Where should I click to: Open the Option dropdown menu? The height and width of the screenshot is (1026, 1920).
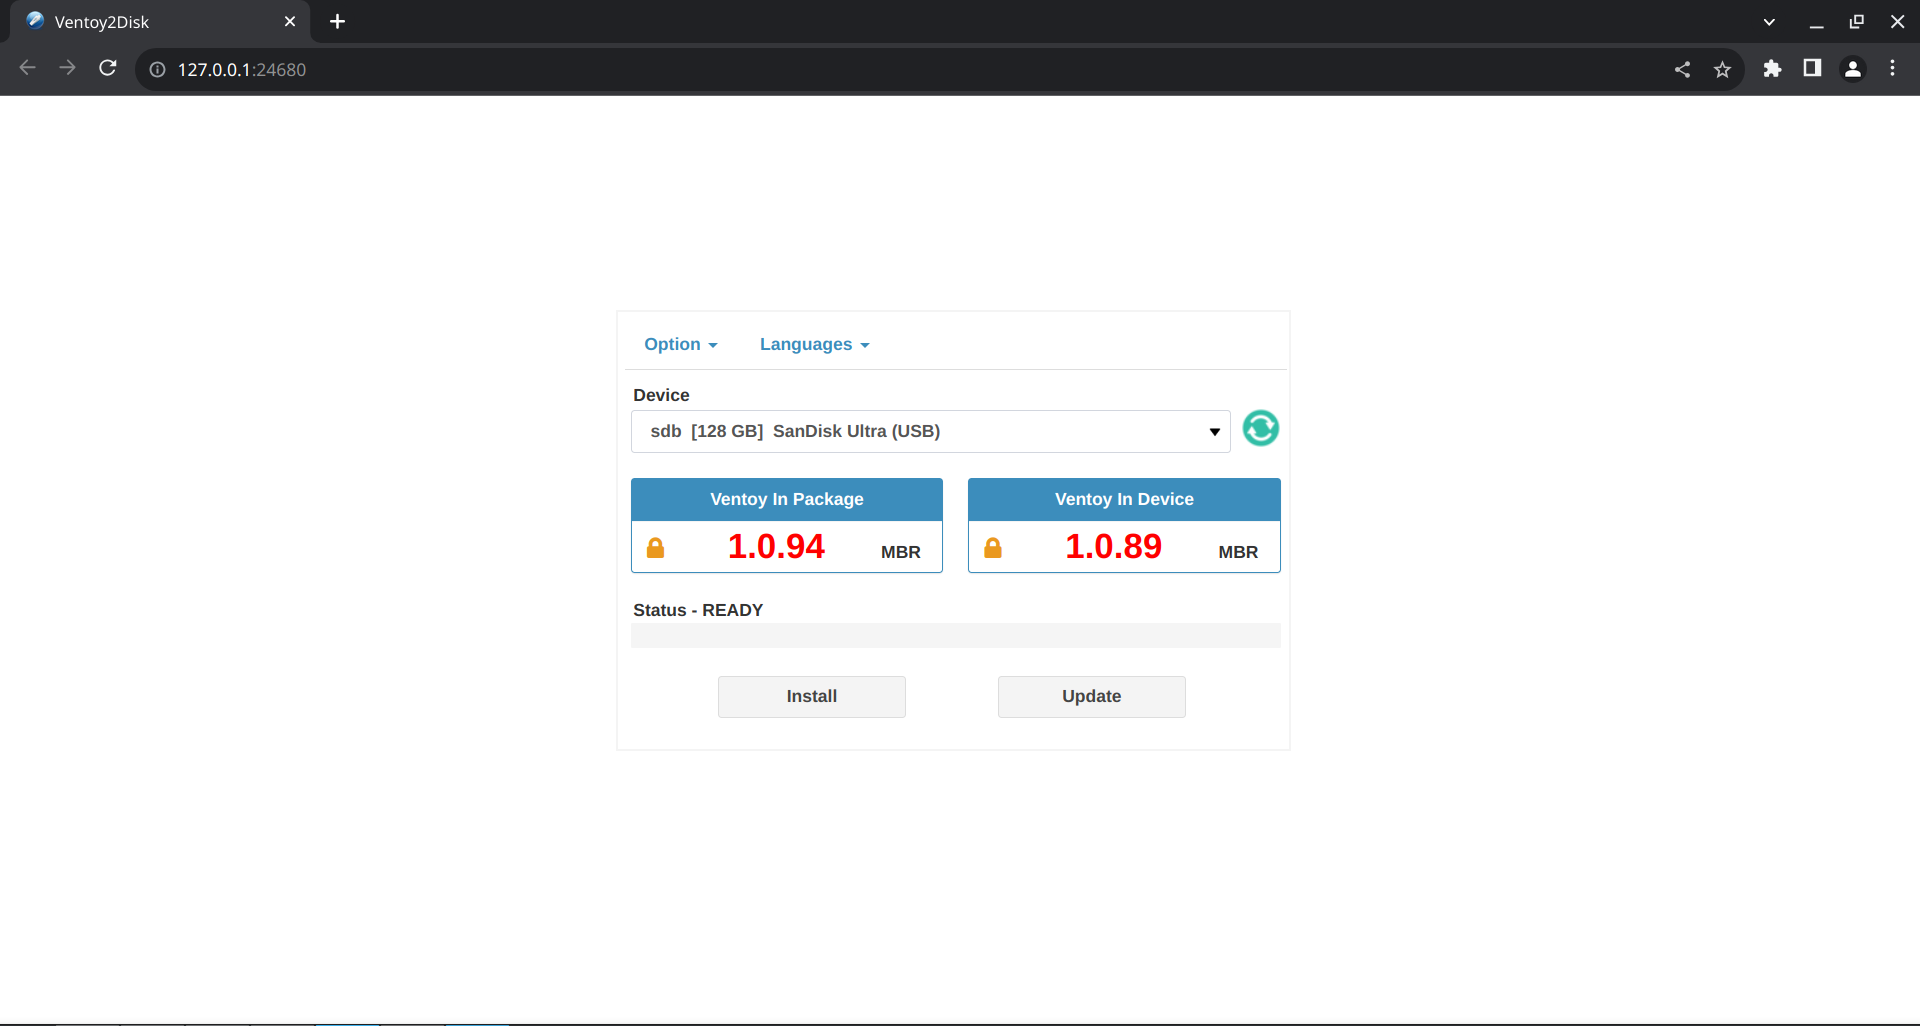click(x=680, y=344)
